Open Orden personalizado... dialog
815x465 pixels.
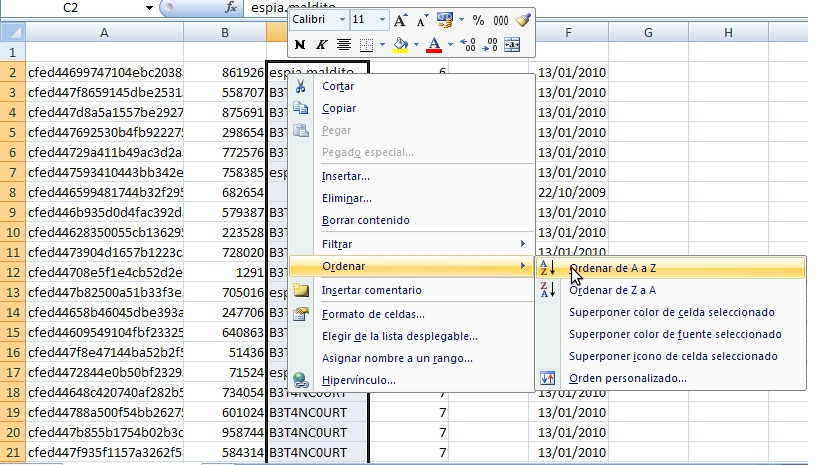tap(671, 378)
